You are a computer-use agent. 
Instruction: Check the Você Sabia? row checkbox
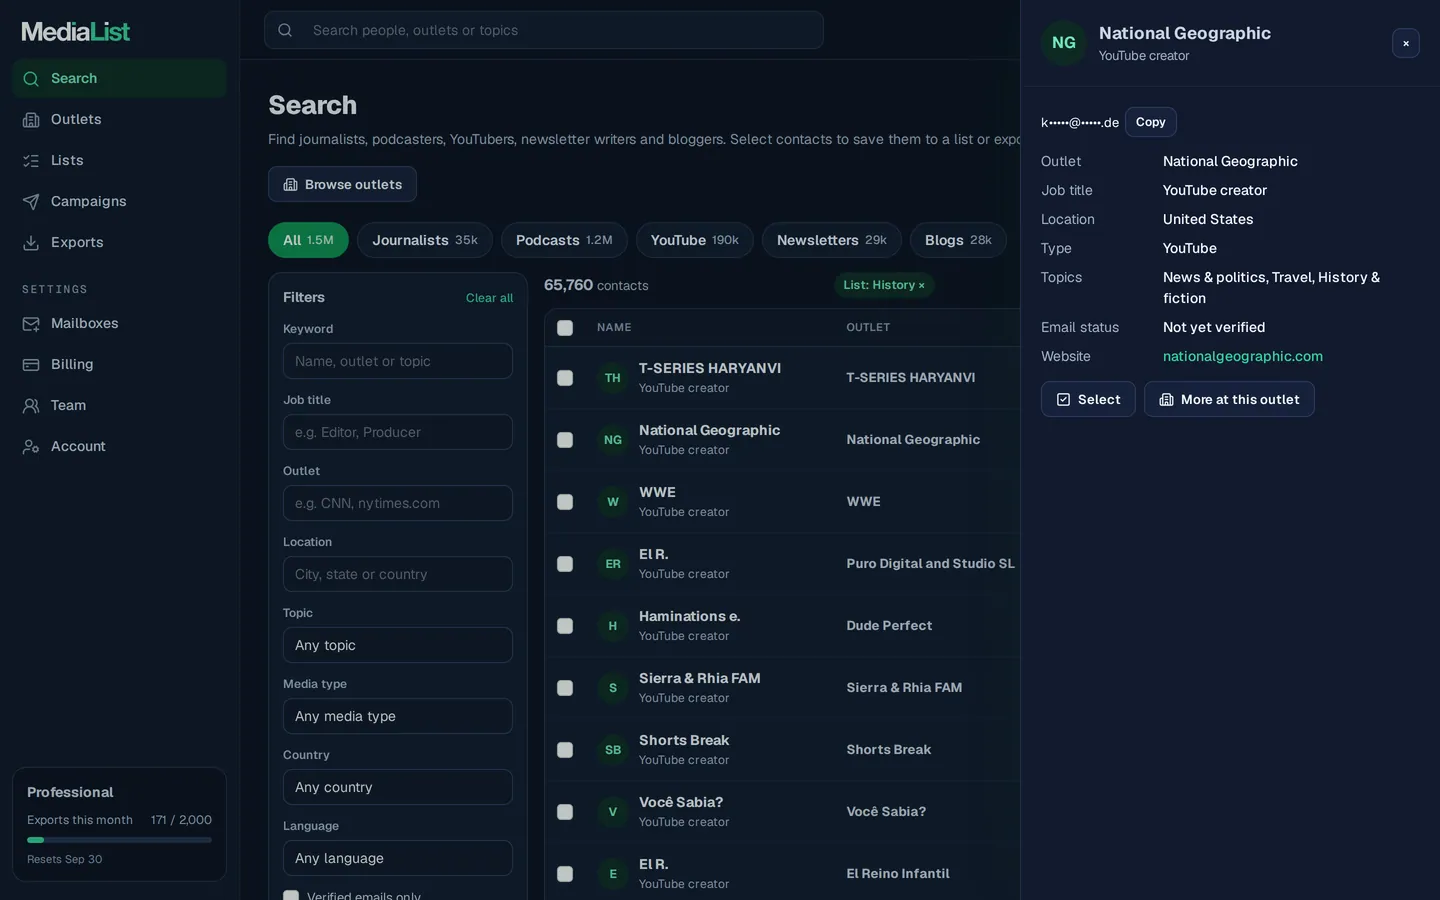[565, 812]
